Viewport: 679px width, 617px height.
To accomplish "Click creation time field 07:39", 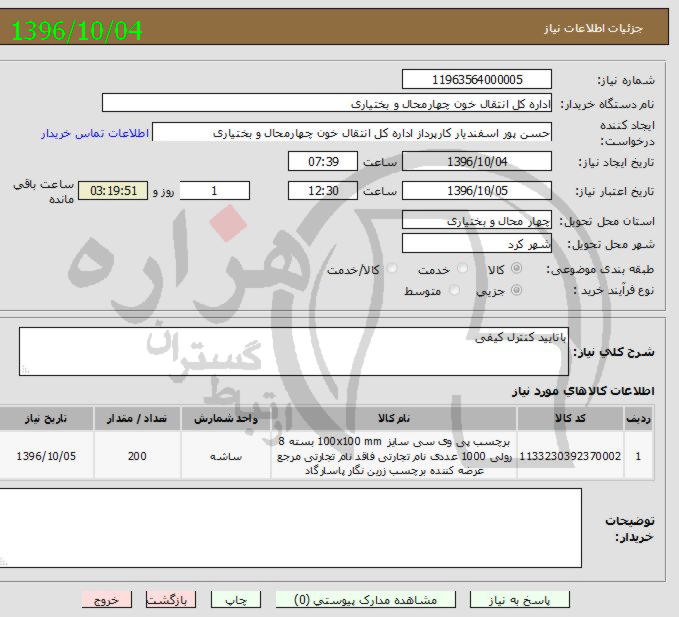I will [x=323, y=161].
